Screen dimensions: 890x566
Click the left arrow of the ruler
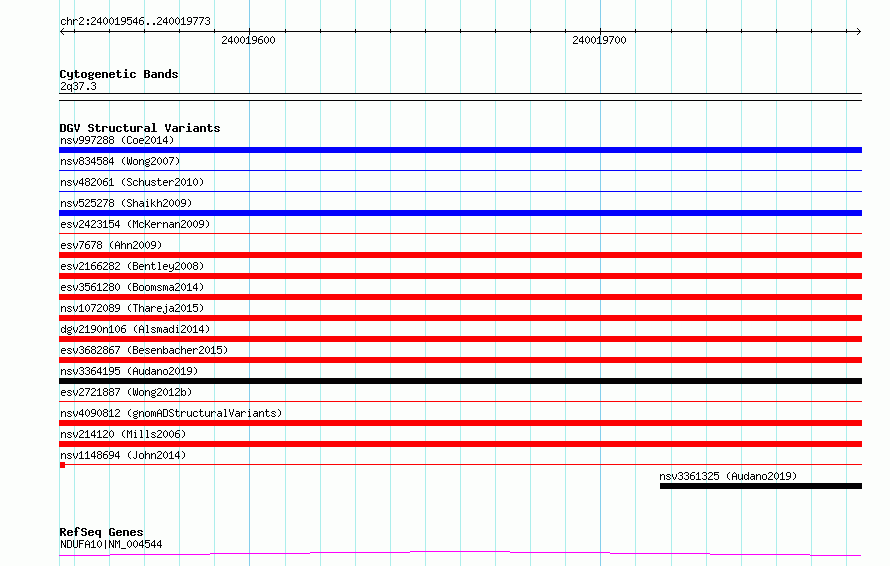(63, 31)
